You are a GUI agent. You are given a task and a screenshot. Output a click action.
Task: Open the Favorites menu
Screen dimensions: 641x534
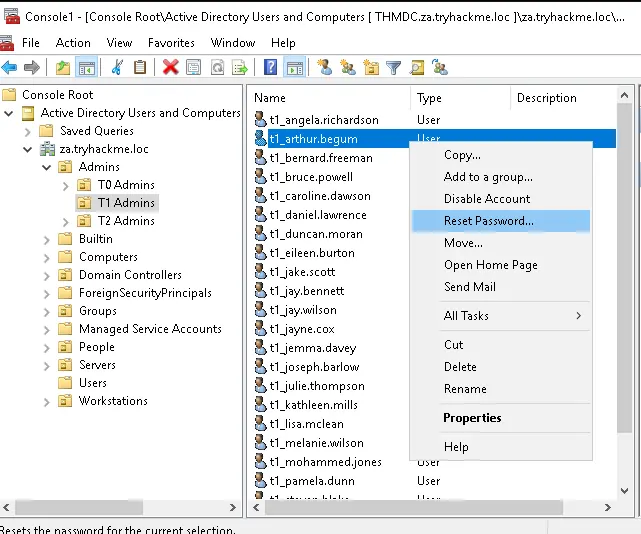pos(171,43)
